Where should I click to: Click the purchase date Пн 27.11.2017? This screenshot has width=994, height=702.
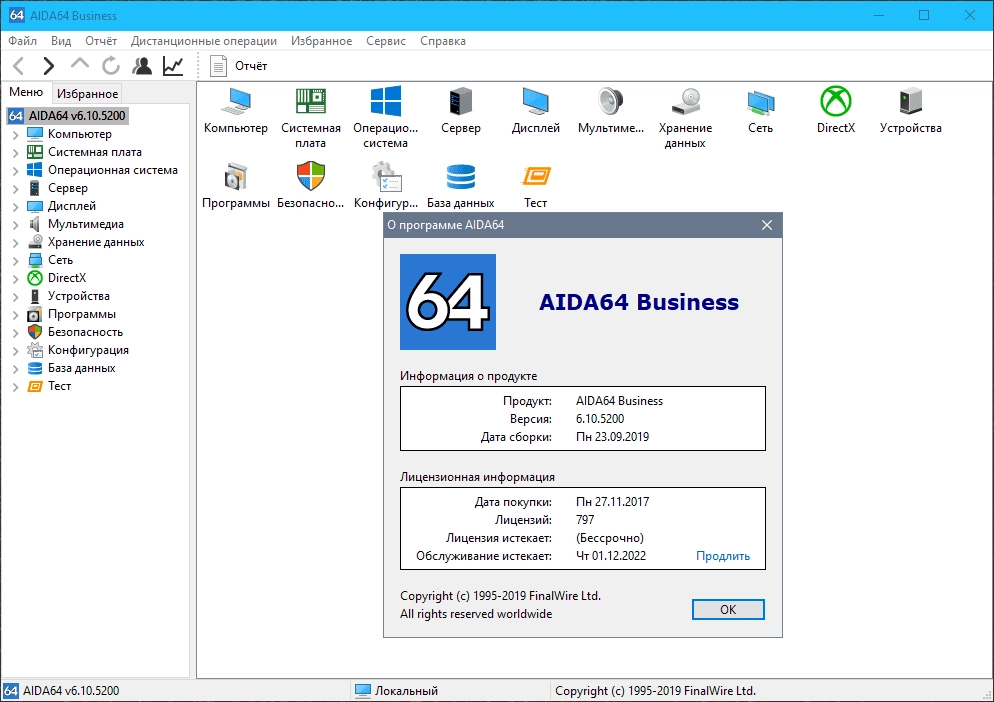612,502
